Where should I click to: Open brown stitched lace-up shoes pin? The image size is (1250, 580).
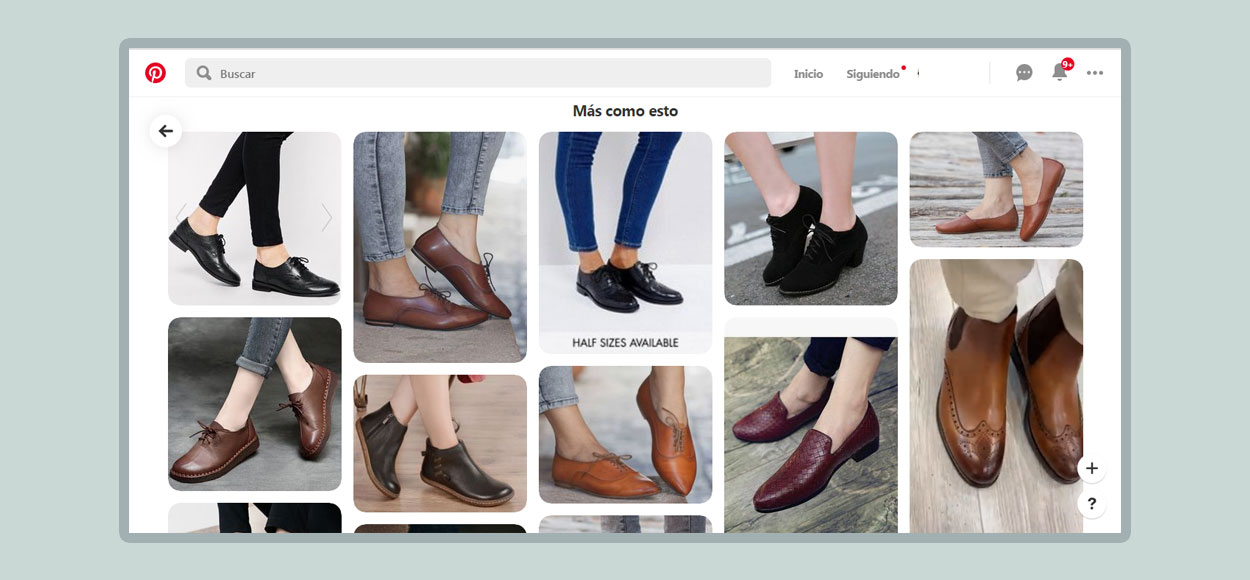pos(254,404)
